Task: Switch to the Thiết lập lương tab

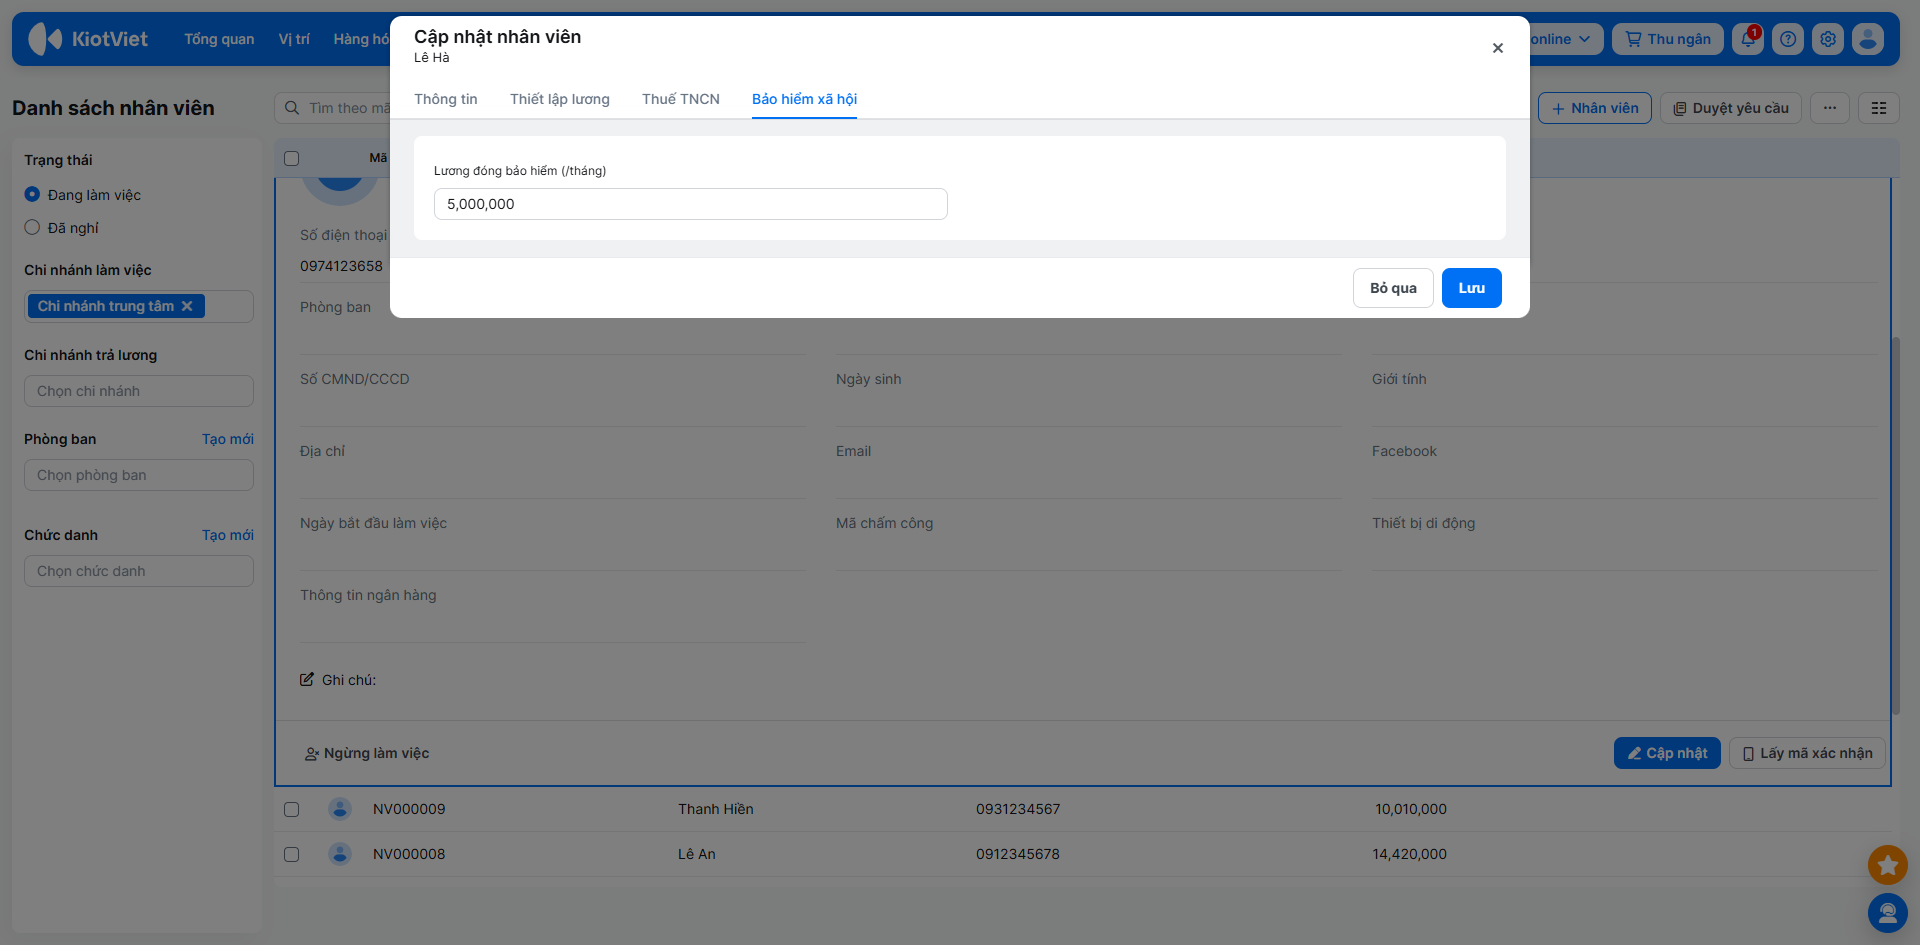Action: (x=560, y=99)
